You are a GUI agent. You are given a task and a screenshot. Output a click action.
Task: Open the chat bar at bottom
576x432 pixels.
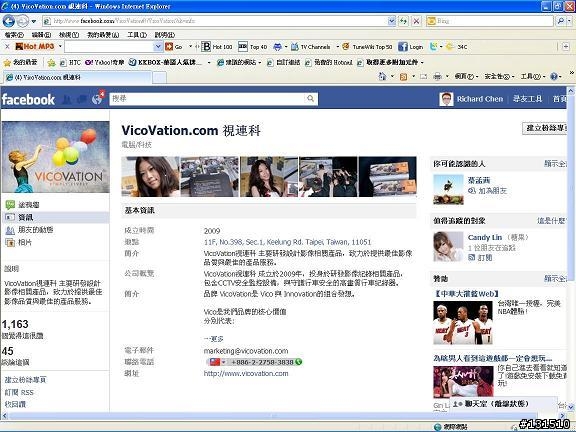coord(504,404)
